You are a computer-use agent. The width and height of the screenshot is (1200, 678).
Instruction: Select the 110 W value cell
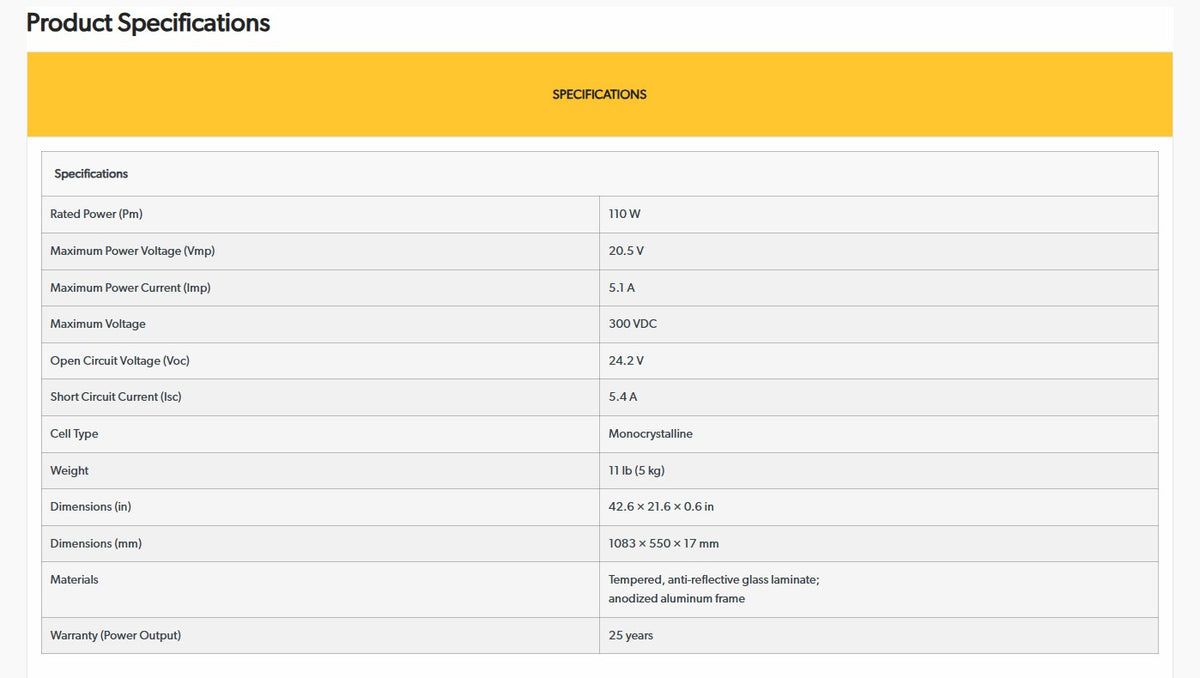click(878, 214)
